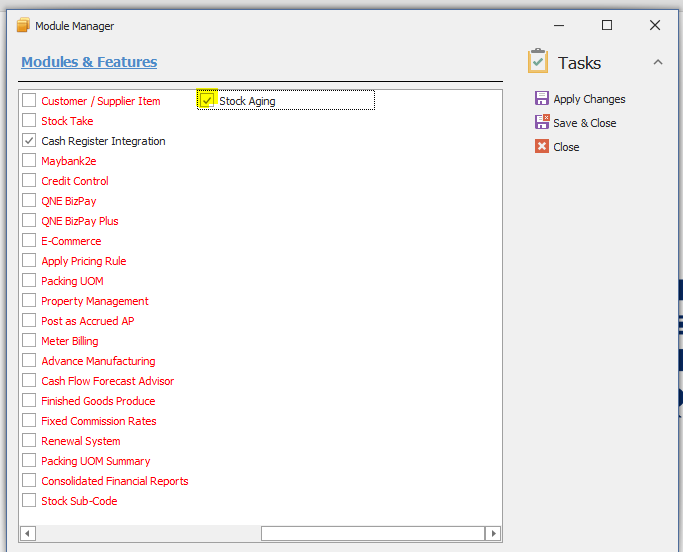Viewport: 683px width, 552px height.
Task: Click the Apply Changes floppy disk icon
Action: click(541, 98)
